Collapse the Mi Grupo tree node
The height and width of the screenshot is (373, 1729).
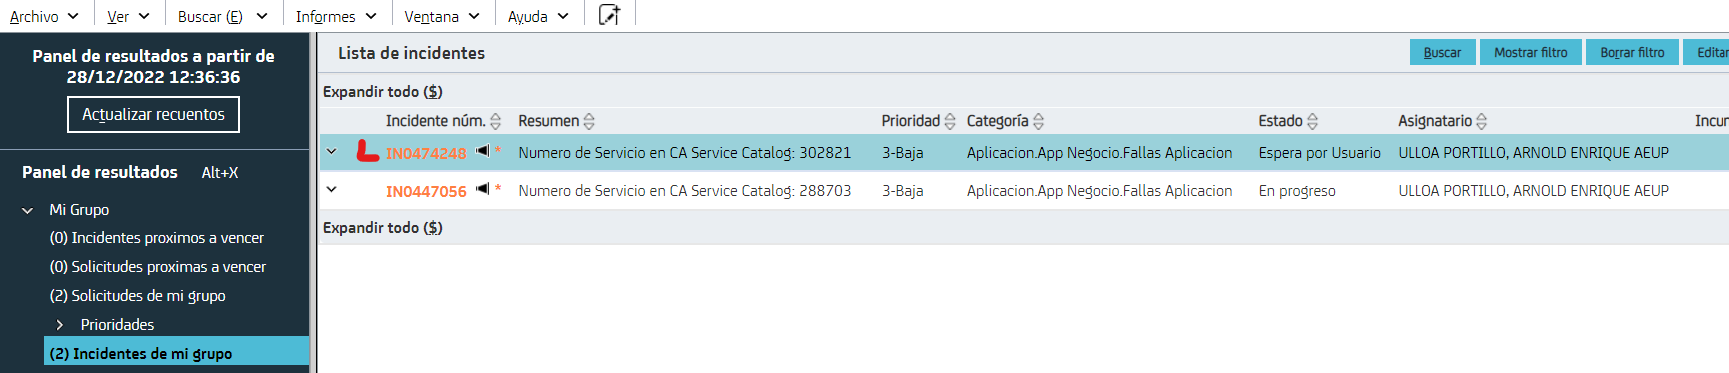pos(27,210)
